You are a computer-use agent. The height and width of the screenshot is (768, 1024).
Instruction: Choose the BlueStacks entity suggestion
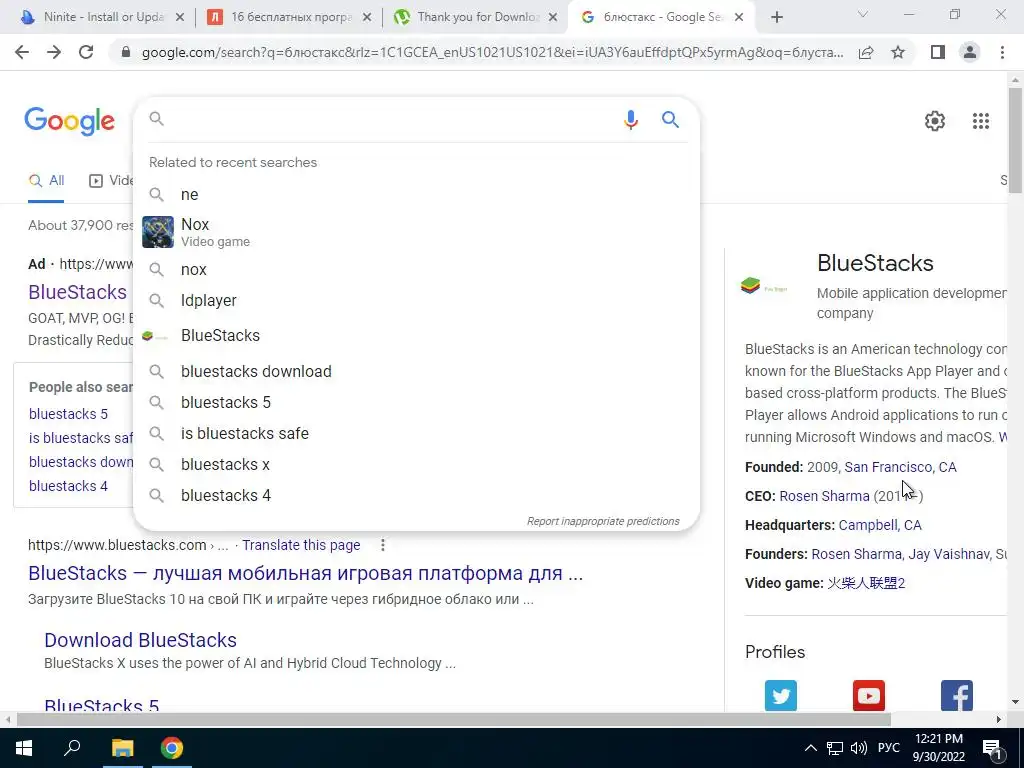click(x=416, y=336)
